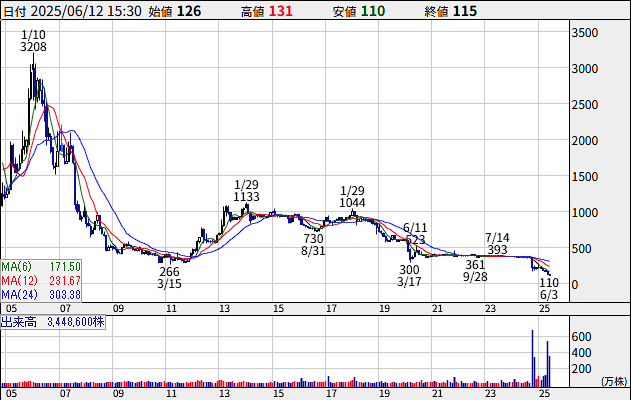Viewport: 631px width, 400px height.
Task: Click the low price value 110
Action: tap(373, 11)
